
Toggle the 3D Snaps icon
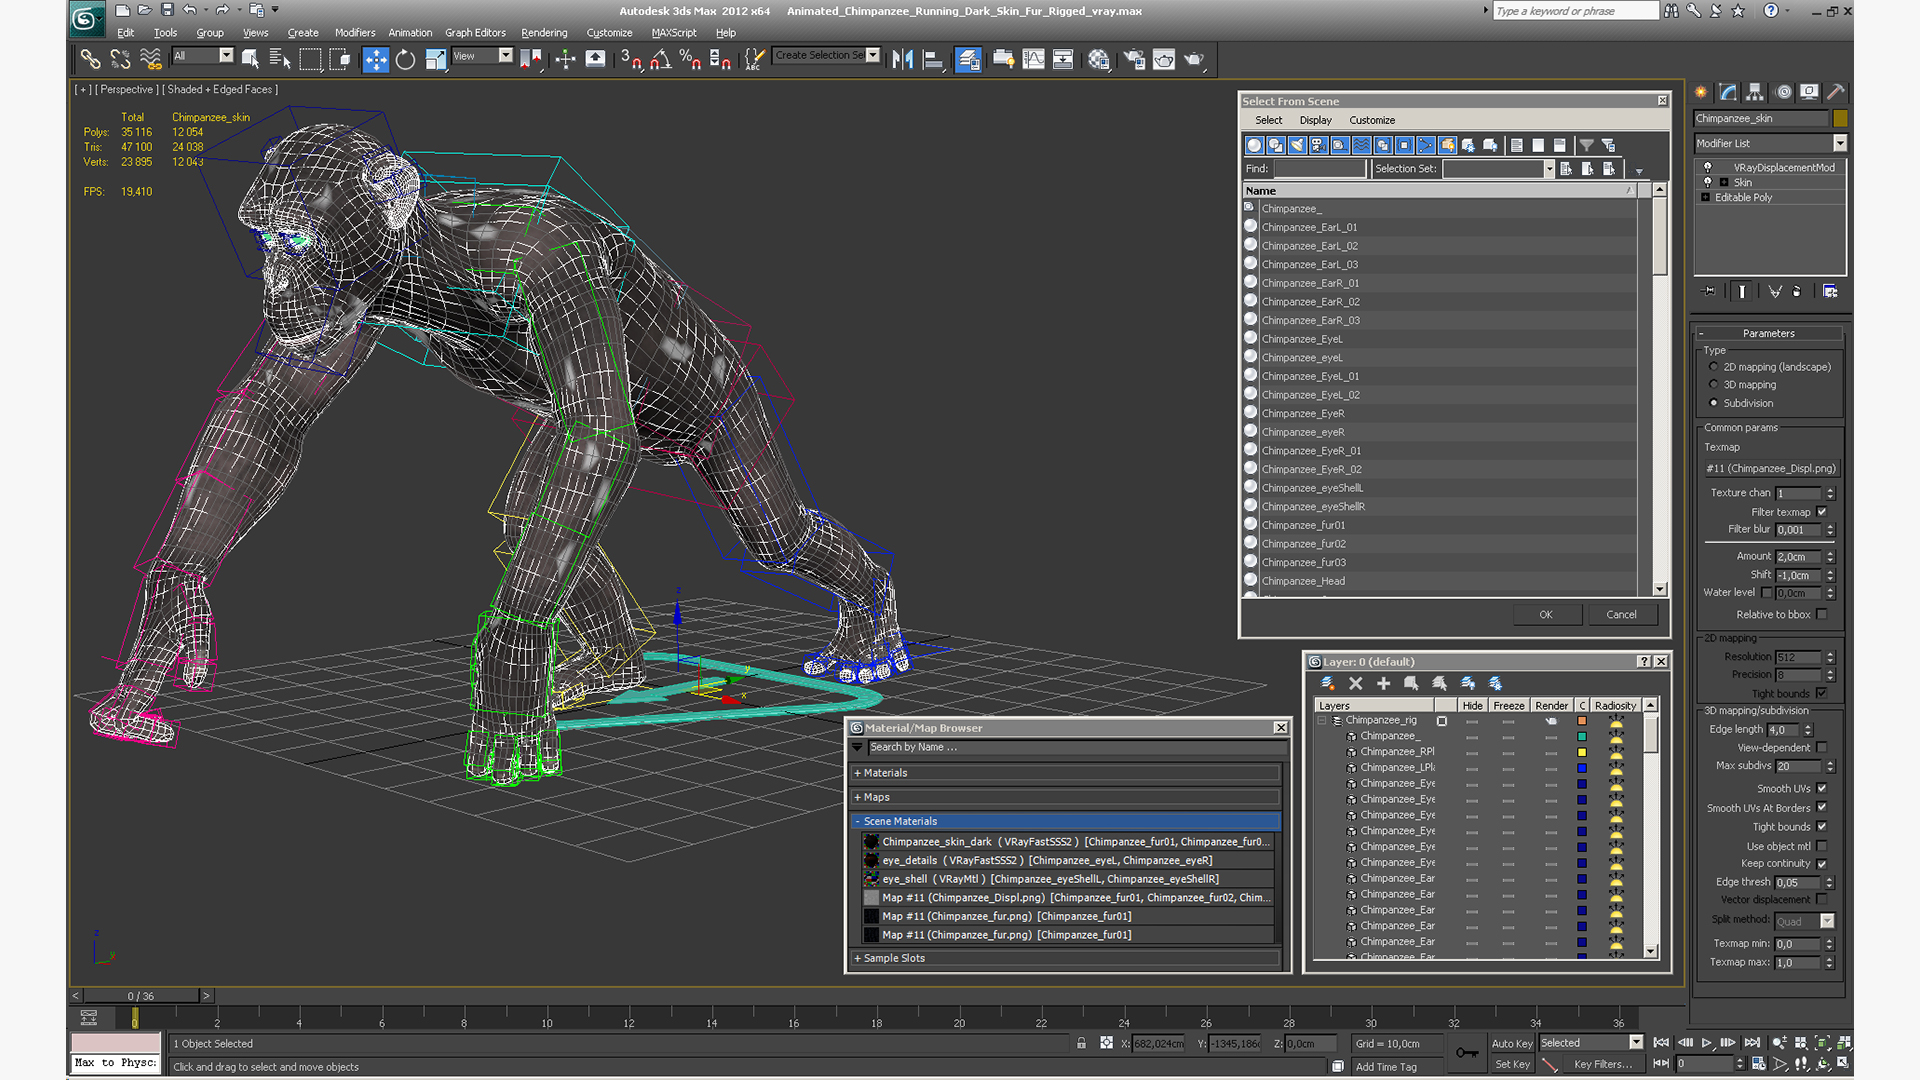click(x=630, y=60)
